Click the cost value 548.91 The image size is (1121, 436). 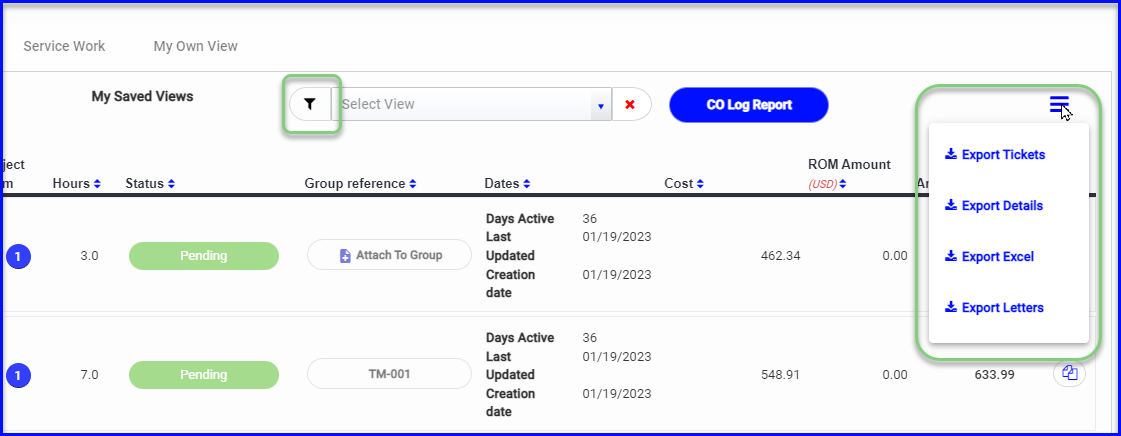click(781, 375)
